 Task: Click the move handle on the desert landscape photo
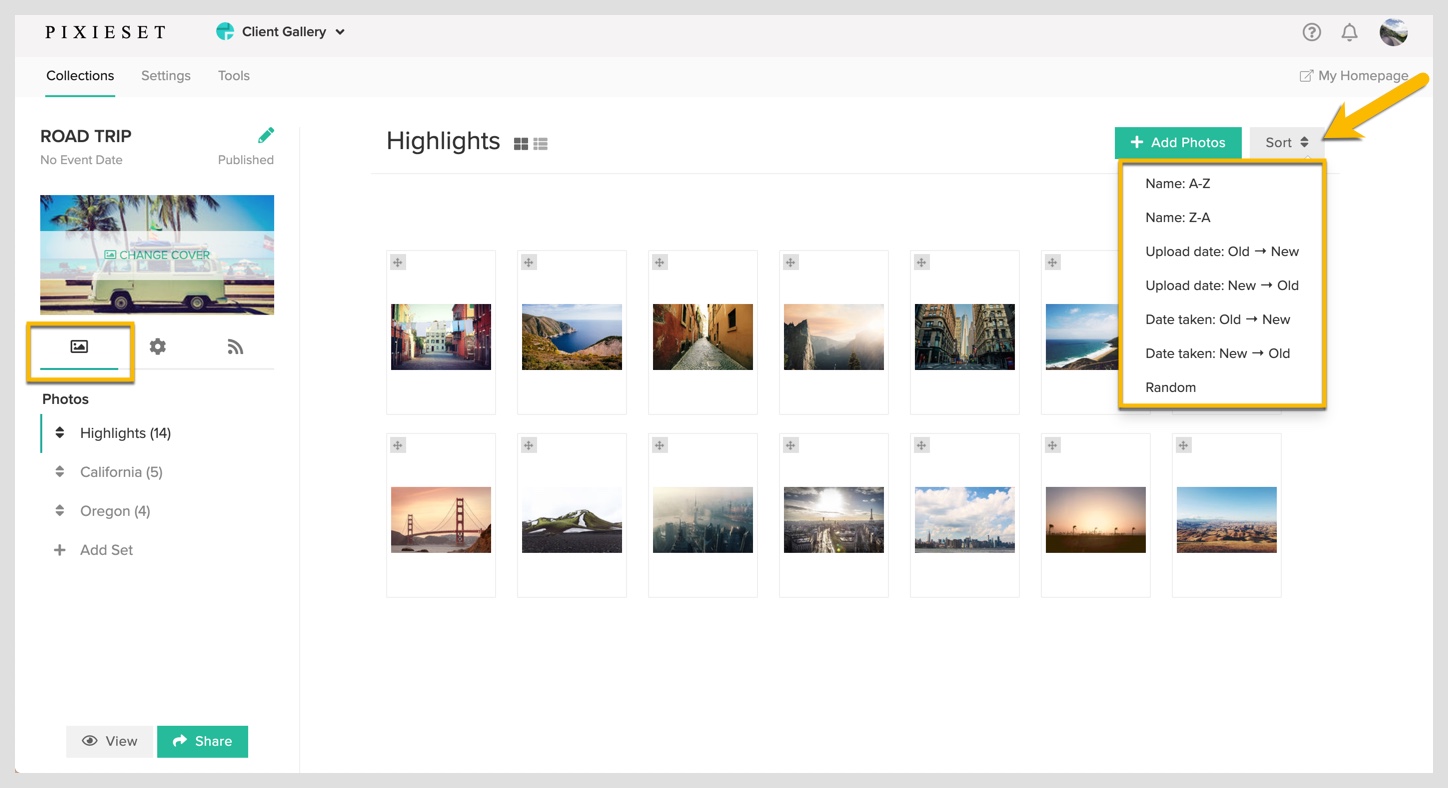pos(1184,445)
